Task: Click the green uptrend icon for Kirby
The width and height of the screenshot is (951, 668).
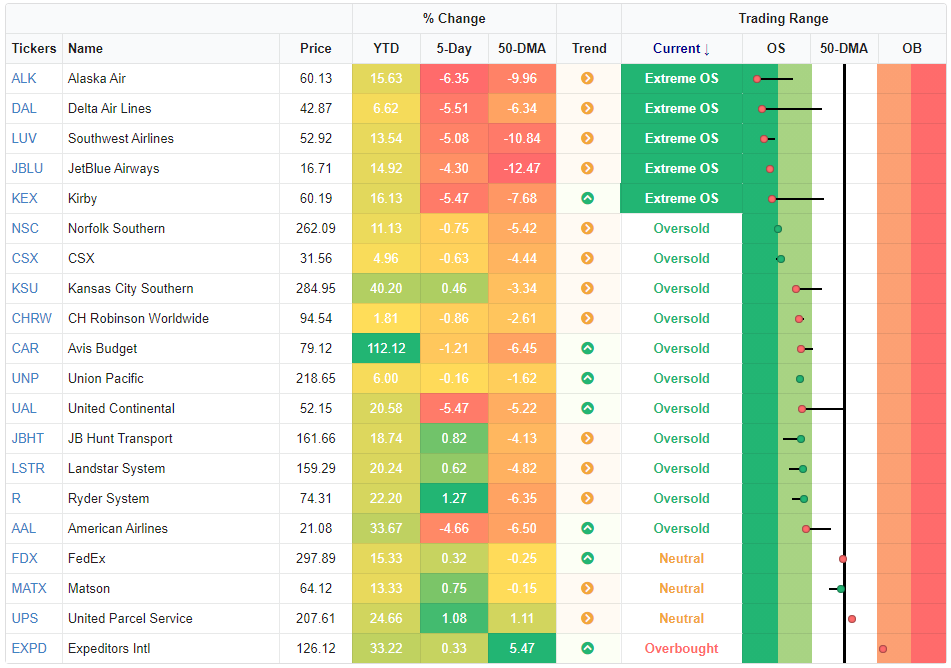Action: 587,198
